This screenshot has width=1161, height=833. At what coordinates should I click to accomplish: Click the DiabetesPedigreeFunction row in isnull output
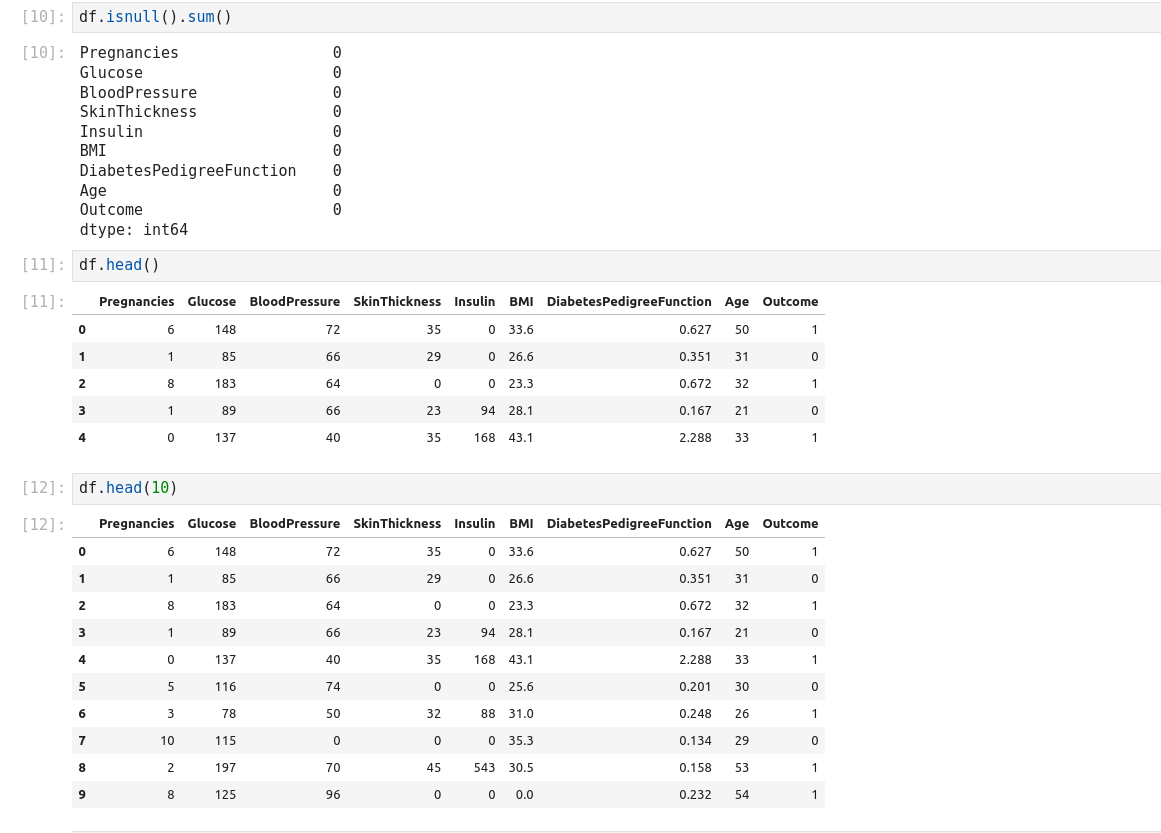coord(188,171)
